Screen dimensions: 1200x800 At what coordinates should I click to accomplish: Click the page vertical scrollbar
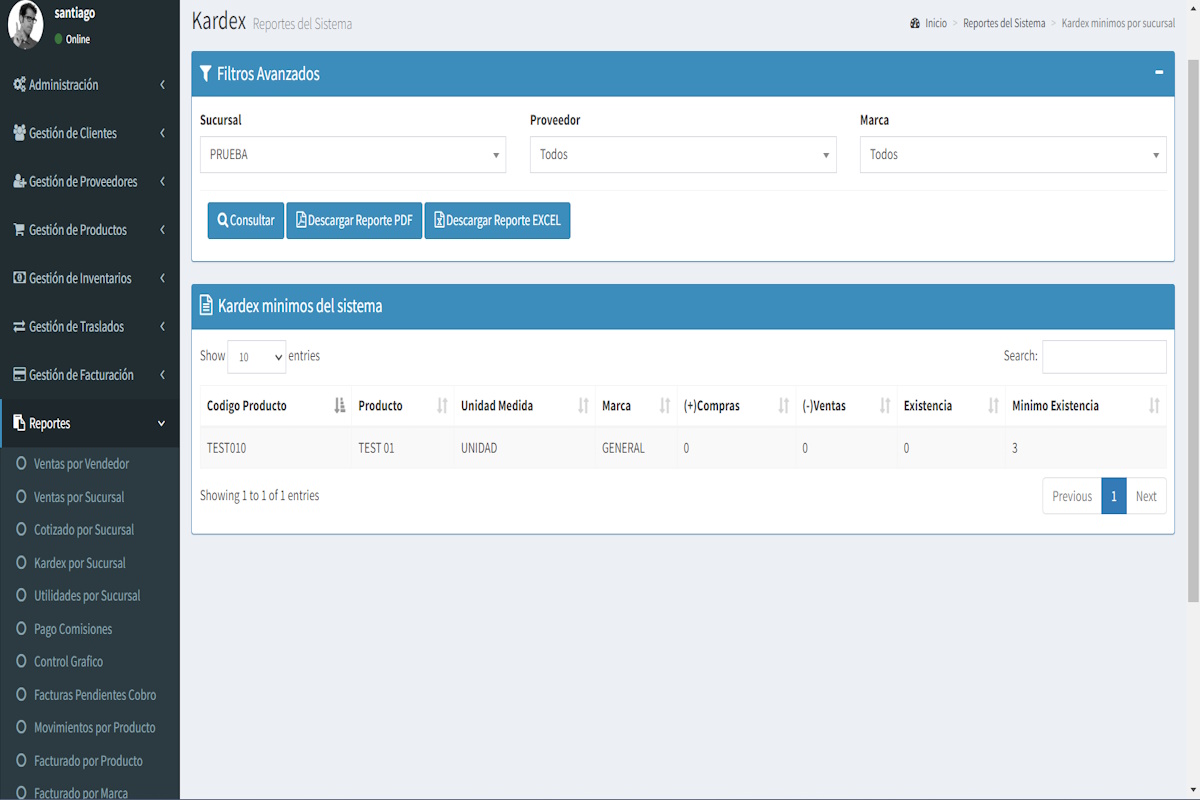point(1192,330)
